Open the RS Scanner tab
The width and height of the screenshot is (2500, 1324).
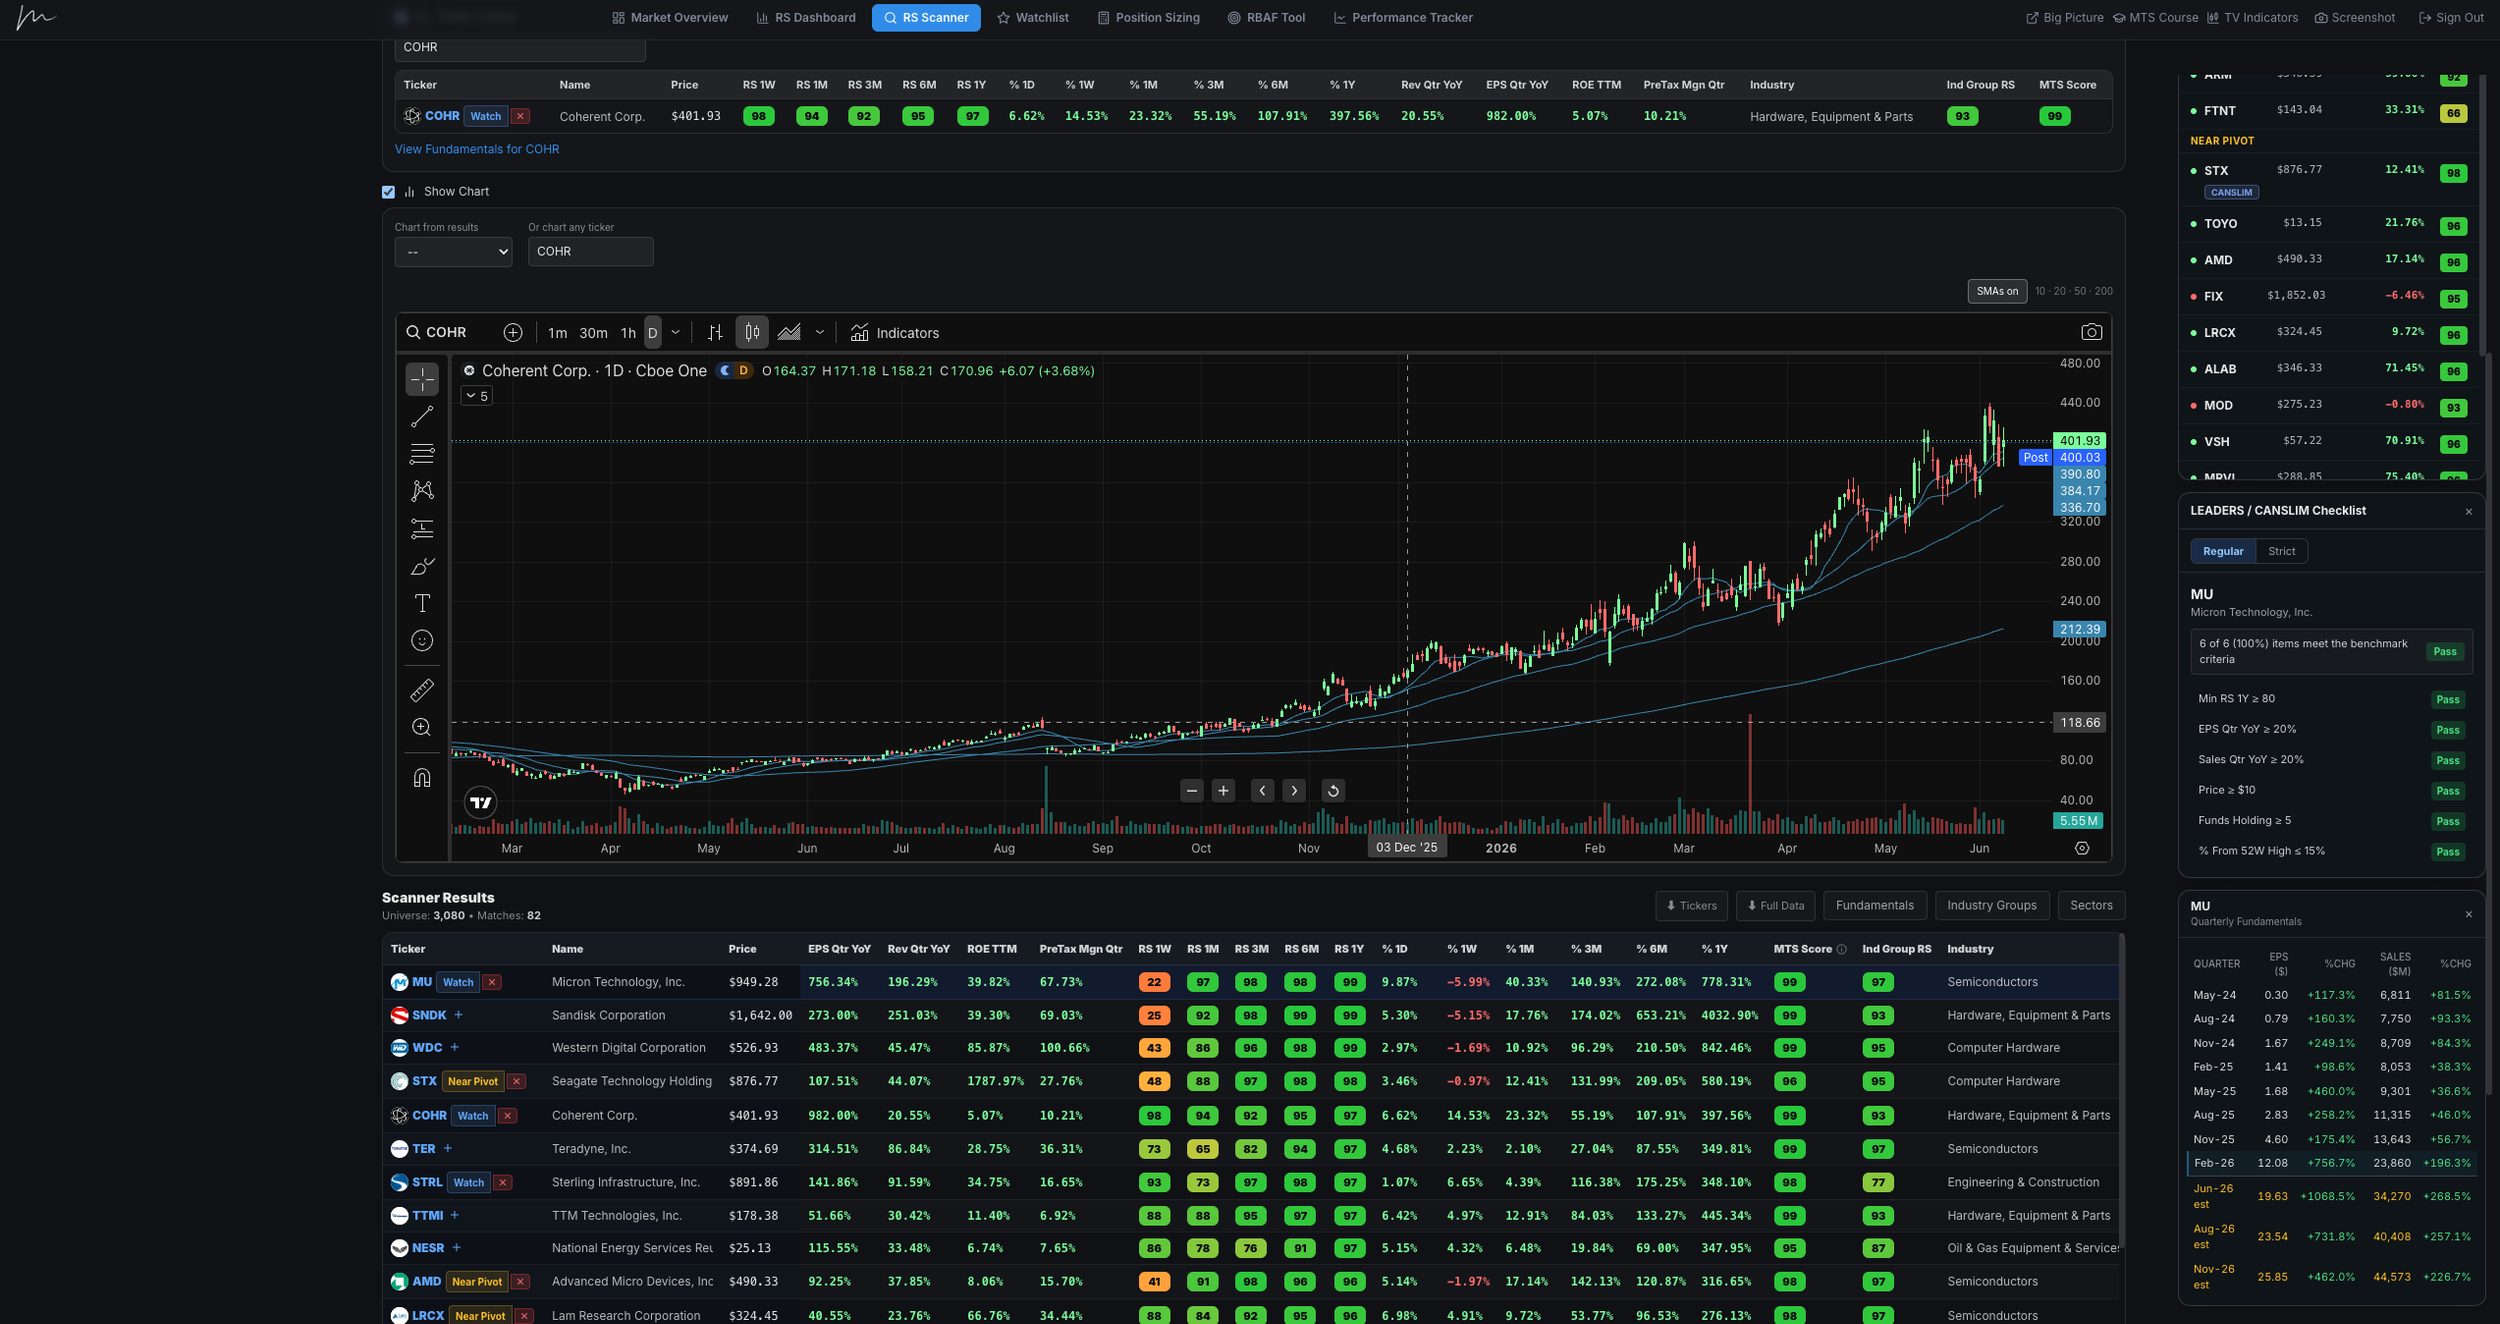(926, 18)
